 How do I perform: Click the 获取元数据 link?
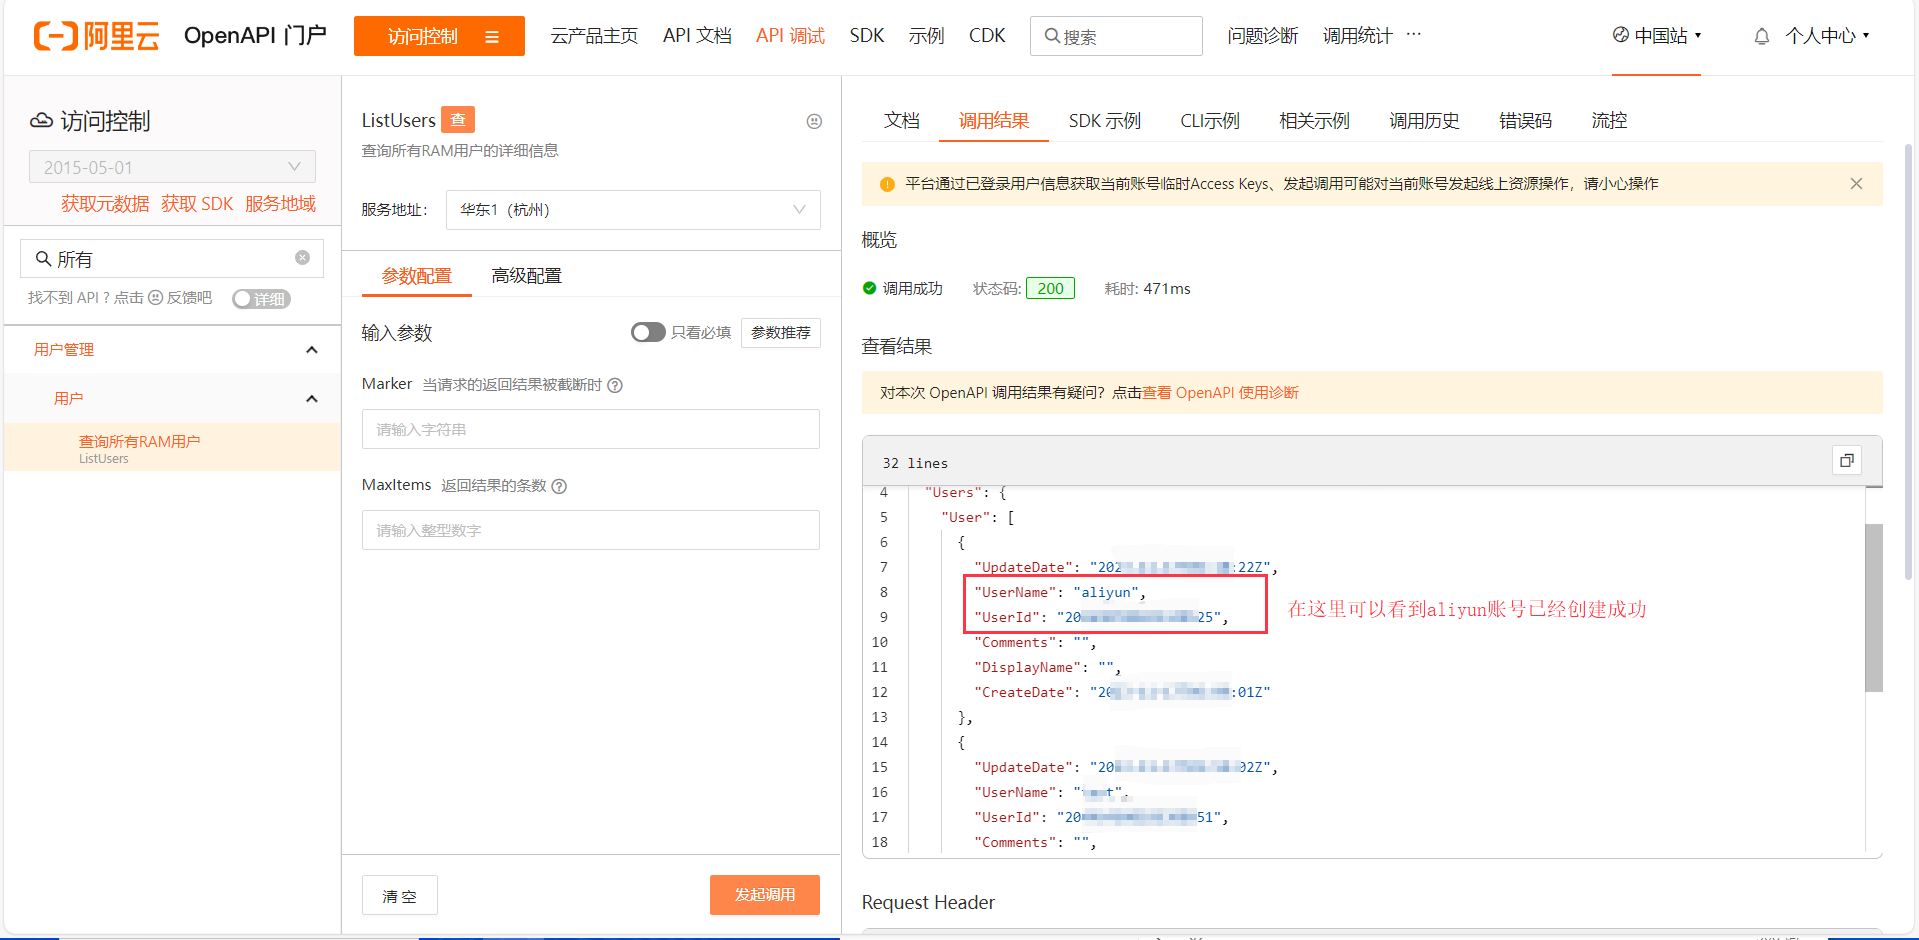coord(105,204)
